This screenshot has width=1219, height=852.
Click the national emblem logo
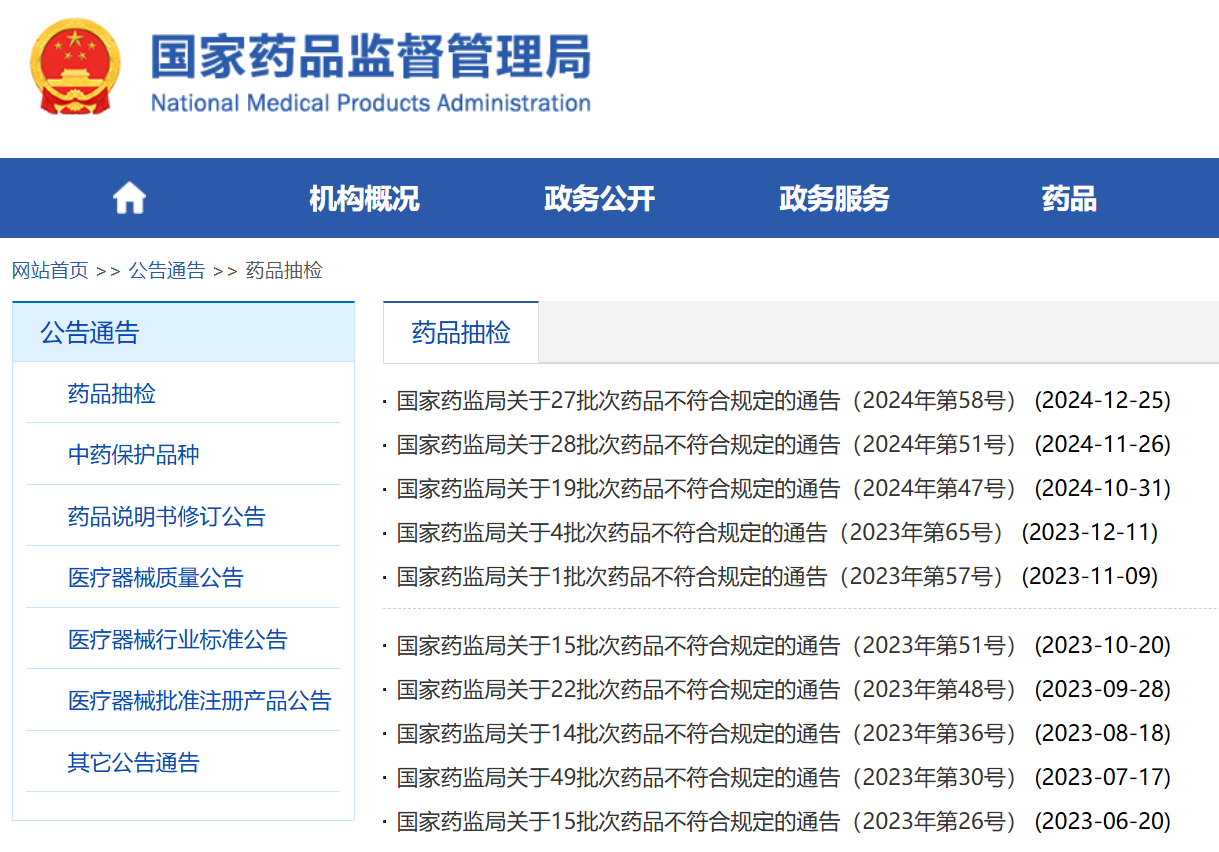[x=75, y=66]
